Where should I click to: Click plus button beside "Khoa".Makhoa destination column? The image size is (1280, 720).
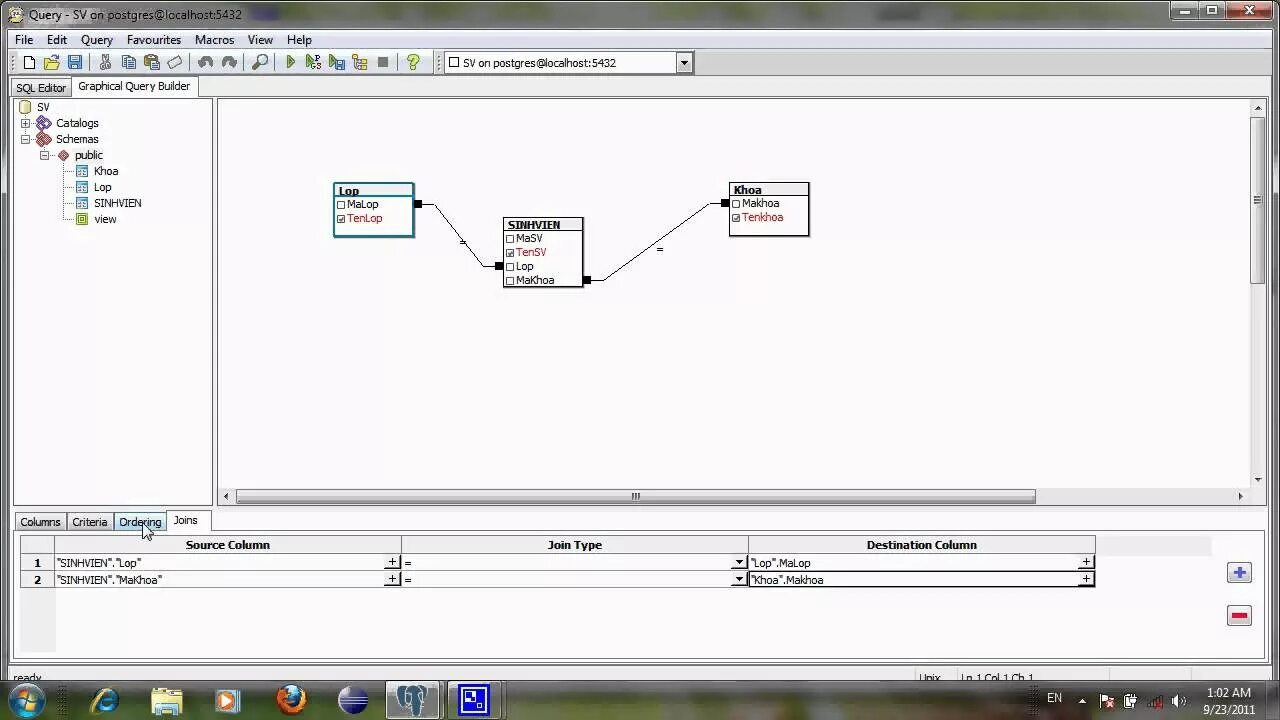pyautogui.click(x=1086, y=580)
